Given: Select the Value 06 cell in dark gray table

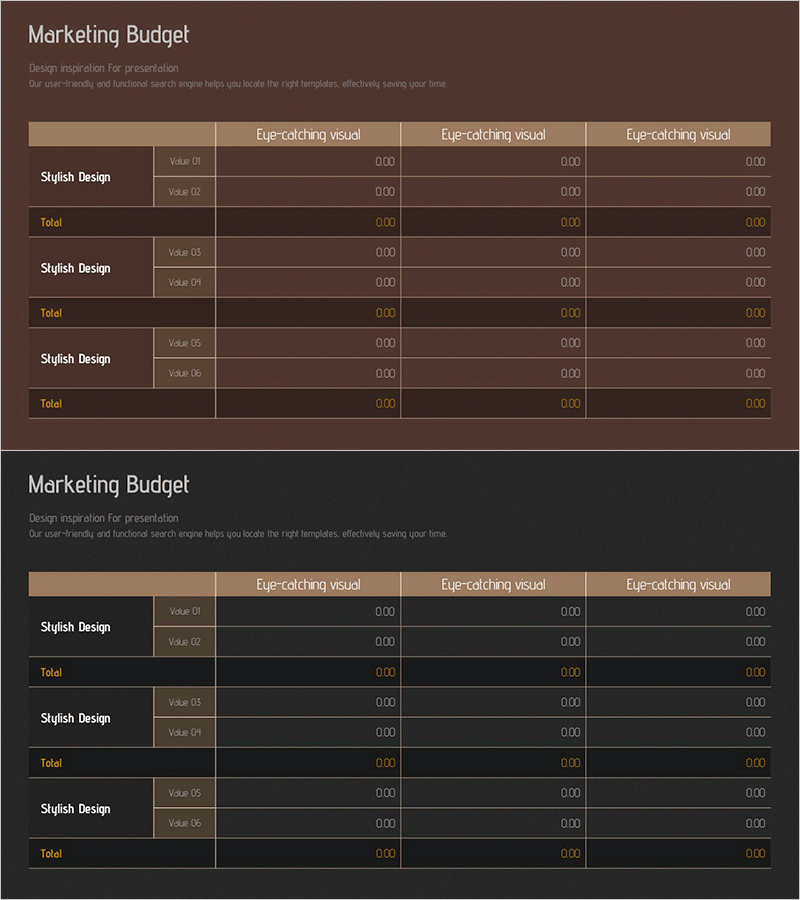Looking at the screenshot, I should tap(185, 823).
